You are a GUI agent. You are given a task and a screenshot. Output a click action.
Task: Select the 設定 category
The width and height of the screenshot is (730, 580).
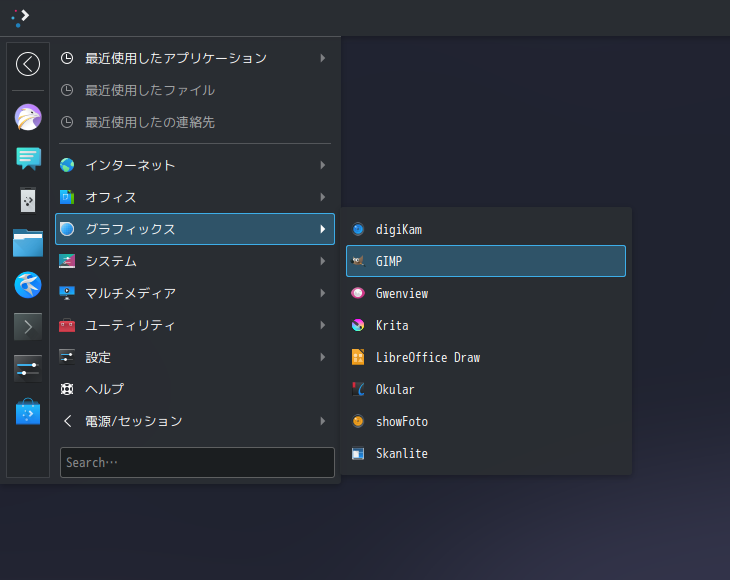click(x=195, y=357)
